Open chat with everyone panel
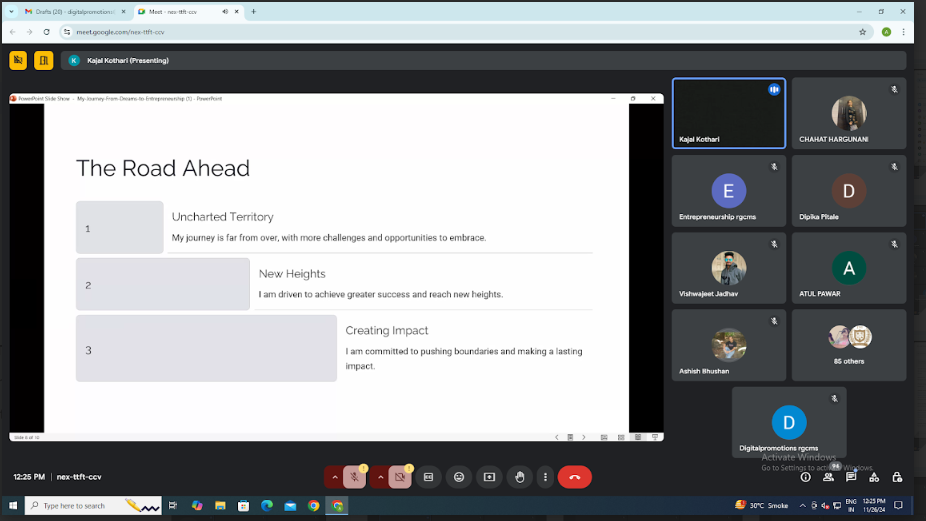The height and width of the screenshot is (521, 926). [851, 478]
